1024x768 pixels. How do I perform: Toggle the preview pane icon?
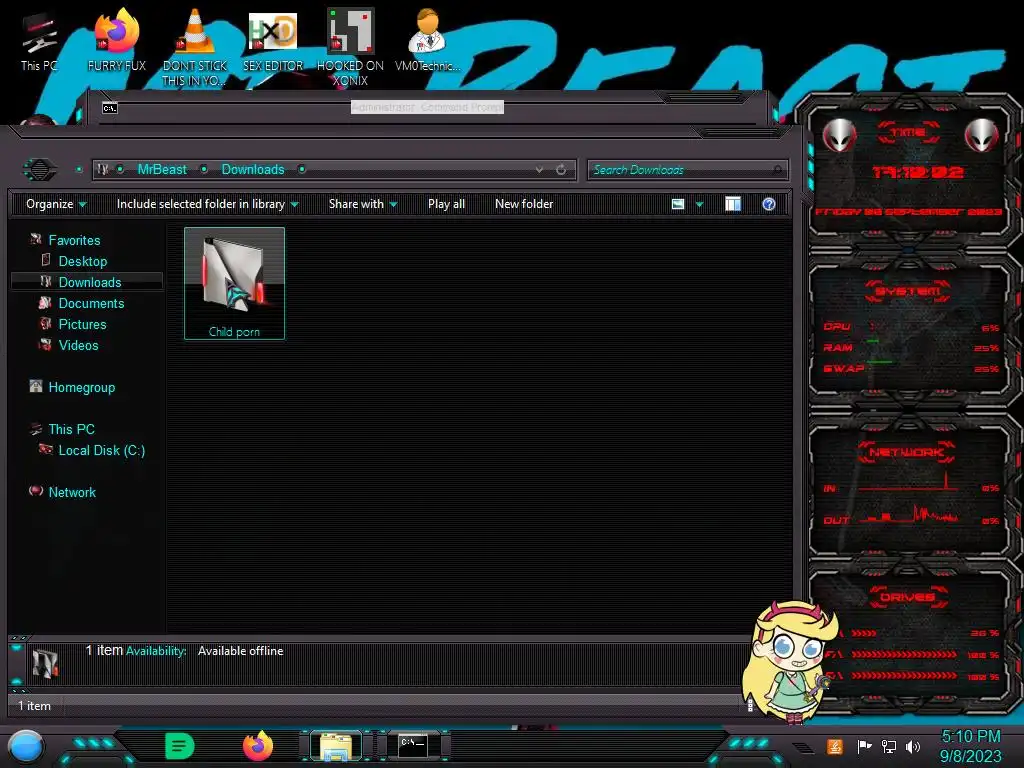[733, 204]
